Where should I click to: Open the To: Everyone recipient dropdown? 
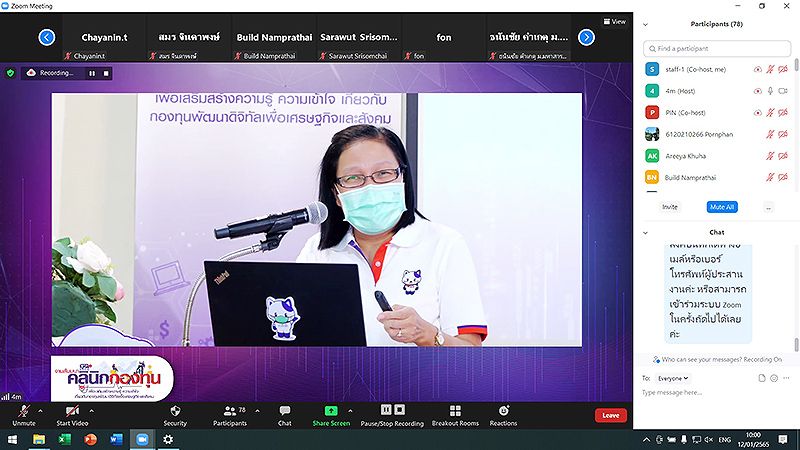click(673, 378)
